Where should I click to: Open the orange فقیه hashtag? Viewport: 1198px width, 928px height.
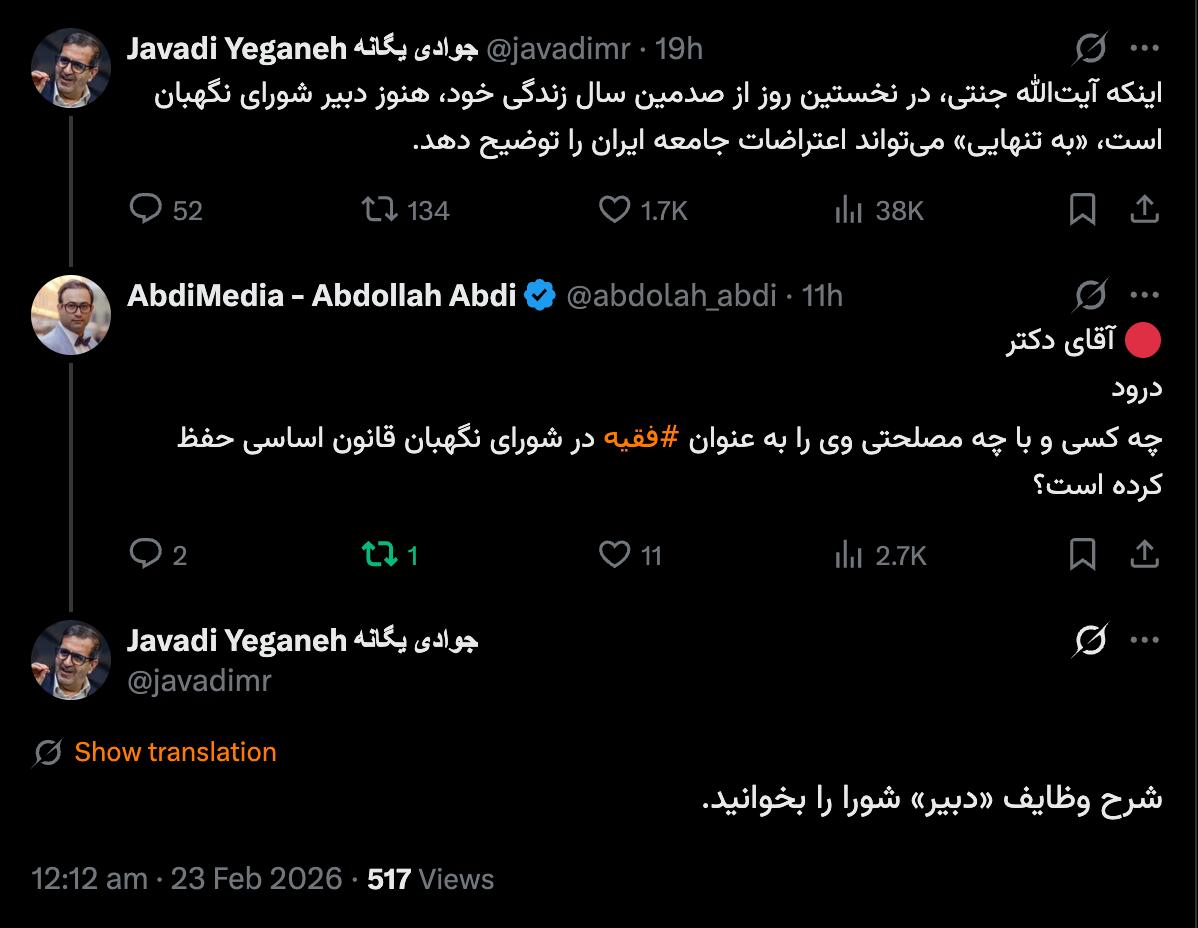(x=632, y=440)
